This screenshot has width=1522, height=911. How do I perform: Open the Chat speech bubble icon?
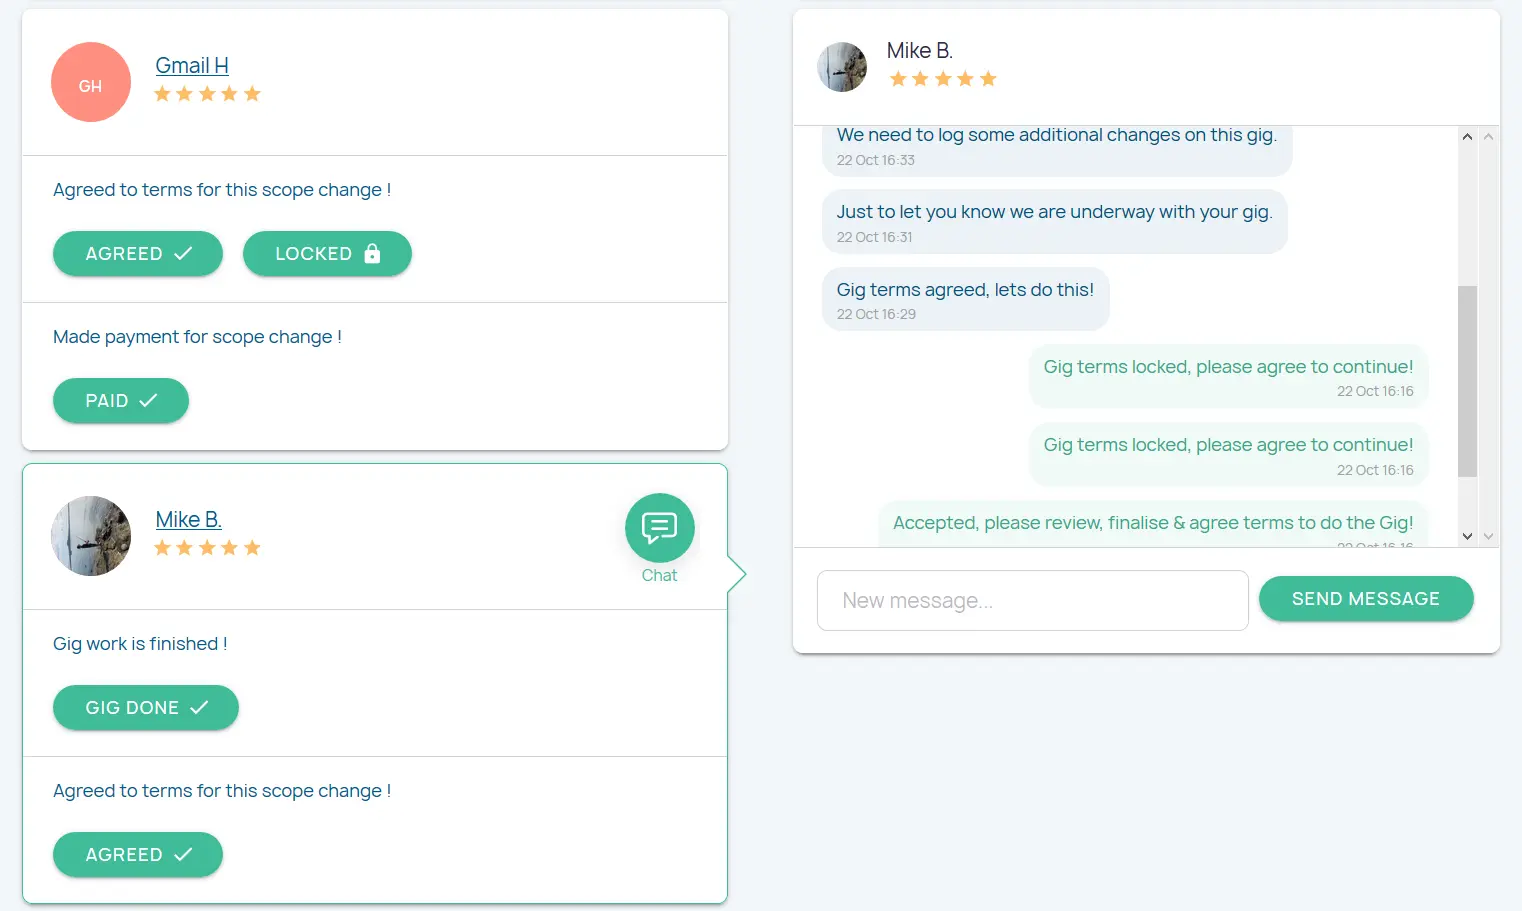click(x=659, y=527)
